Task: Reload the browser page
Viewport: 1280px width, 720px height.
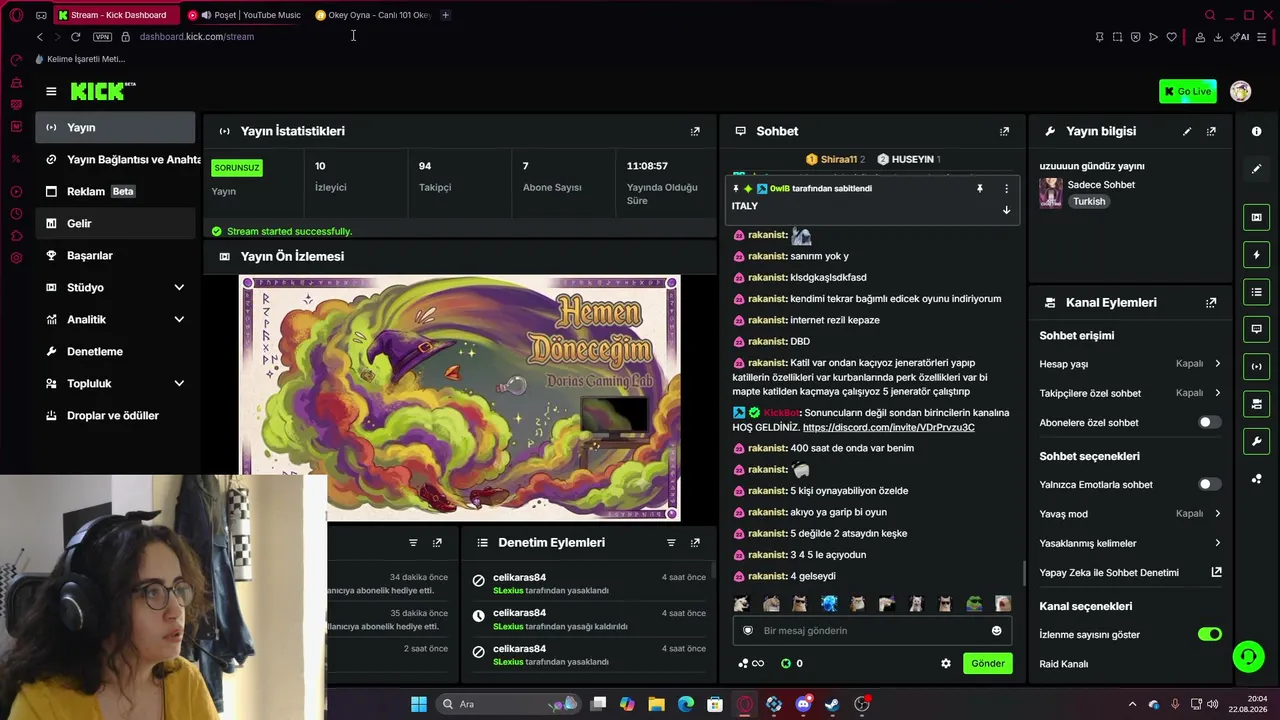Action: pos(75,37)
